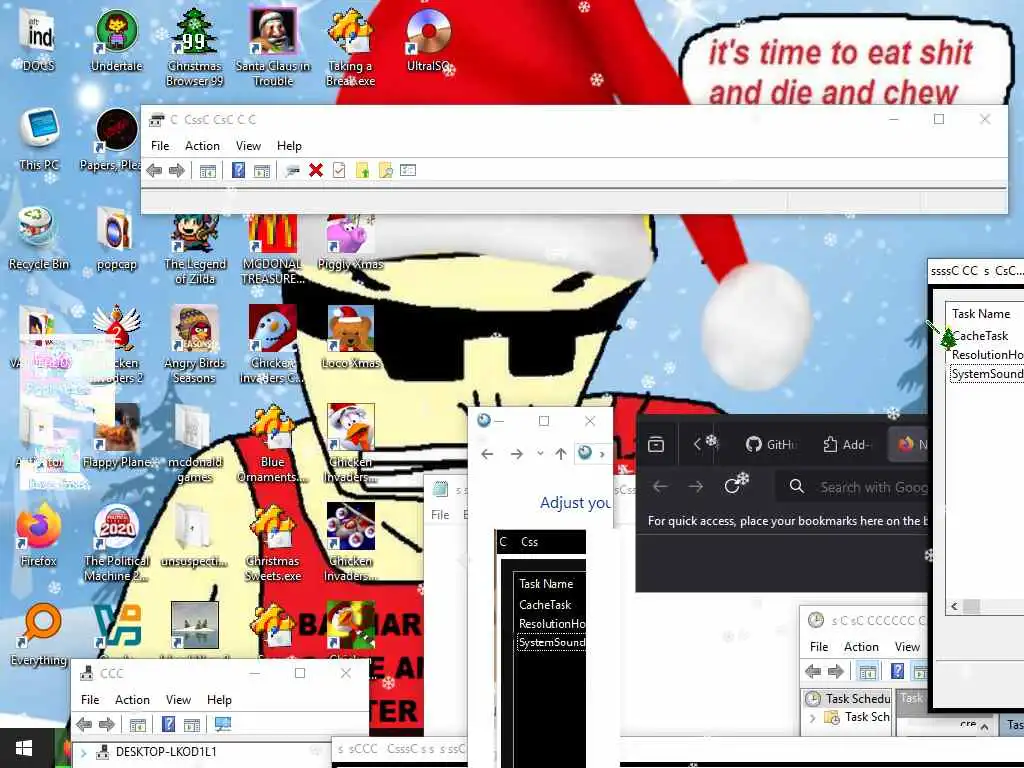Open Christmas Sweets.exe desktop icon

coord(272,543)
